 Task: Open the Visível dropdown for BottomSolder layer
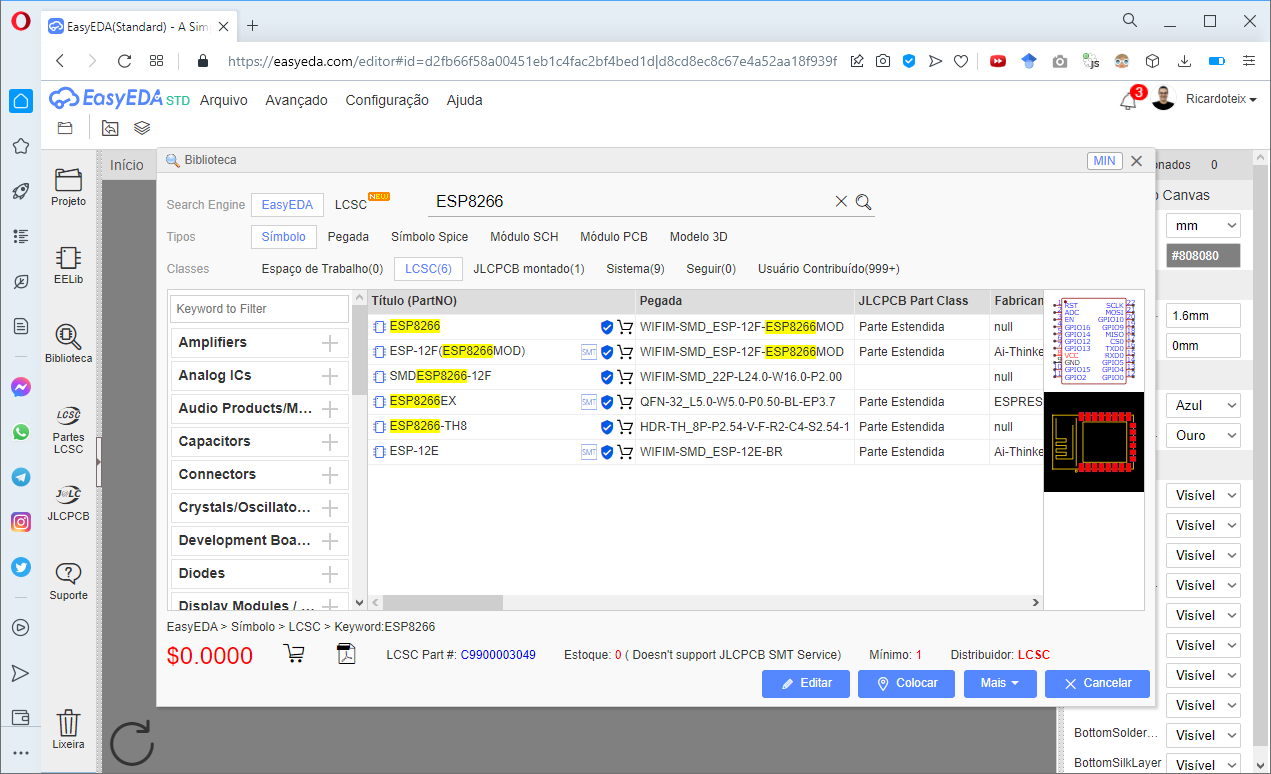1203,734
